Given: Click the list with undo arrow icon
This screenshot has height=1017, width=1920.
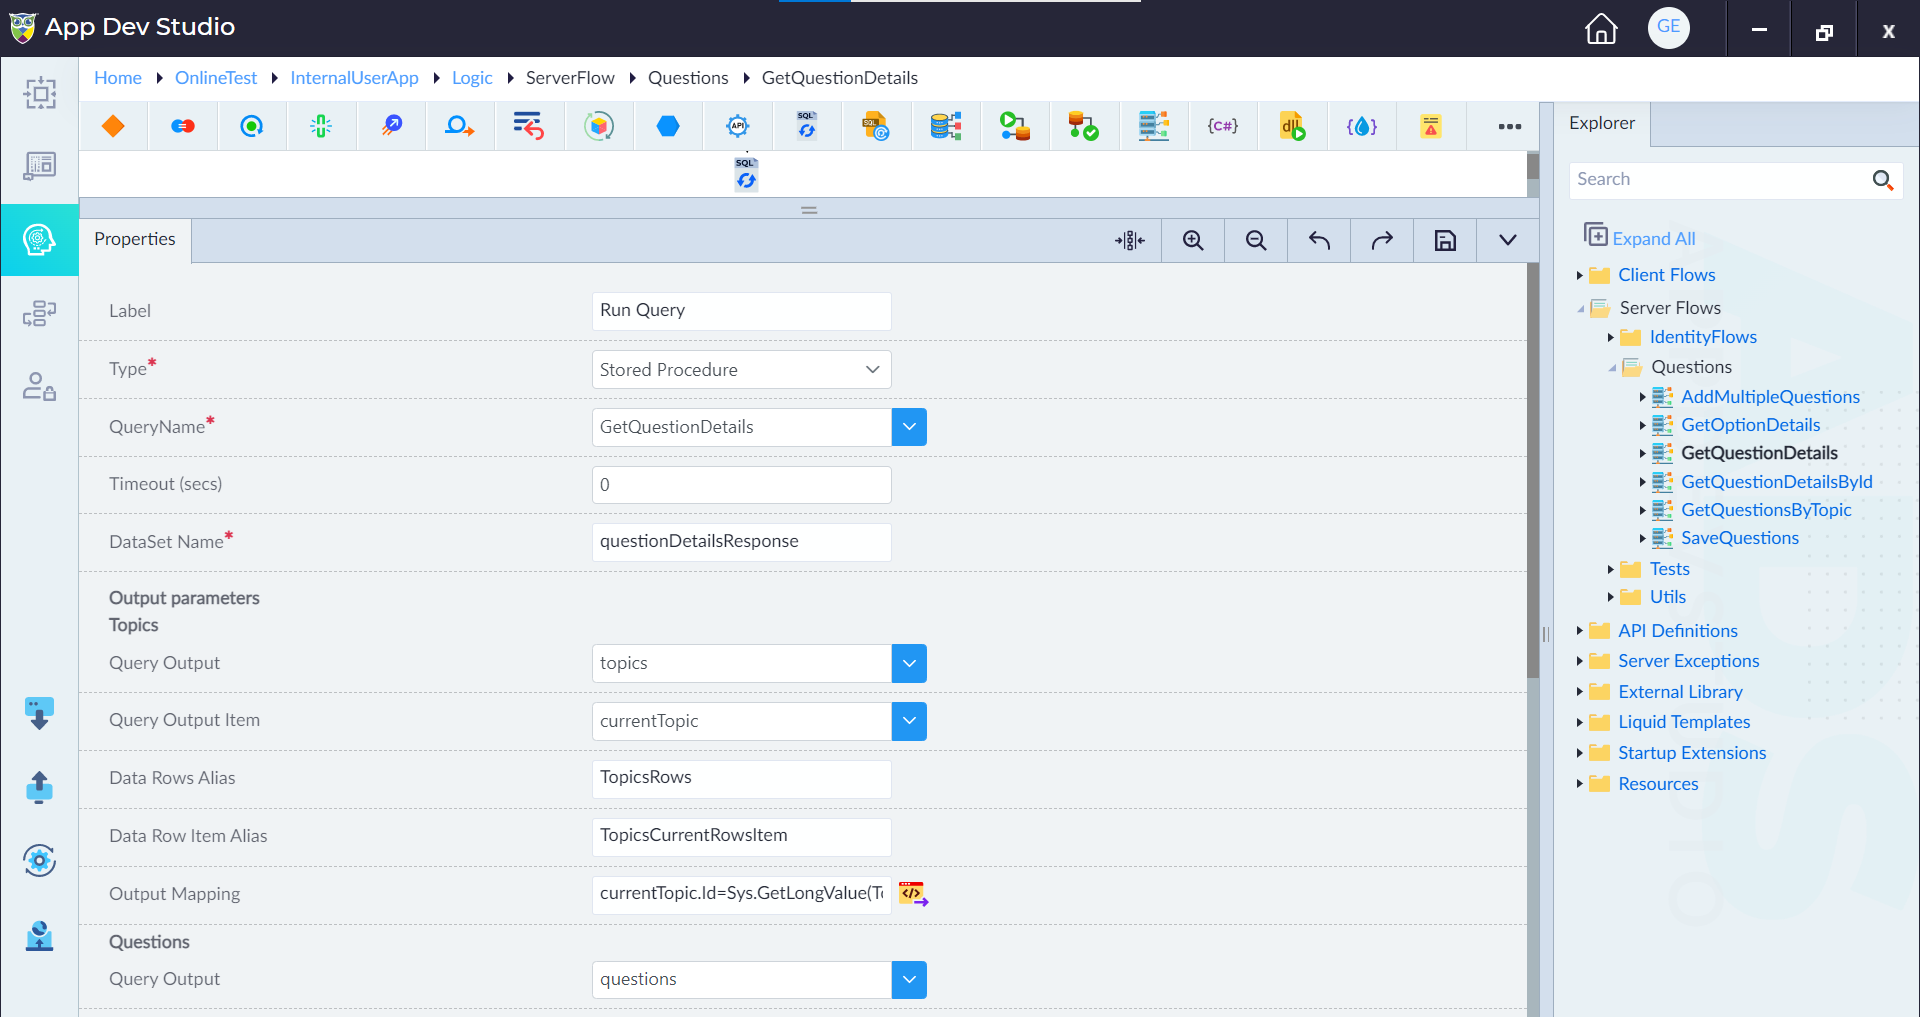Looking at the screenshot, I should point(528,126).
